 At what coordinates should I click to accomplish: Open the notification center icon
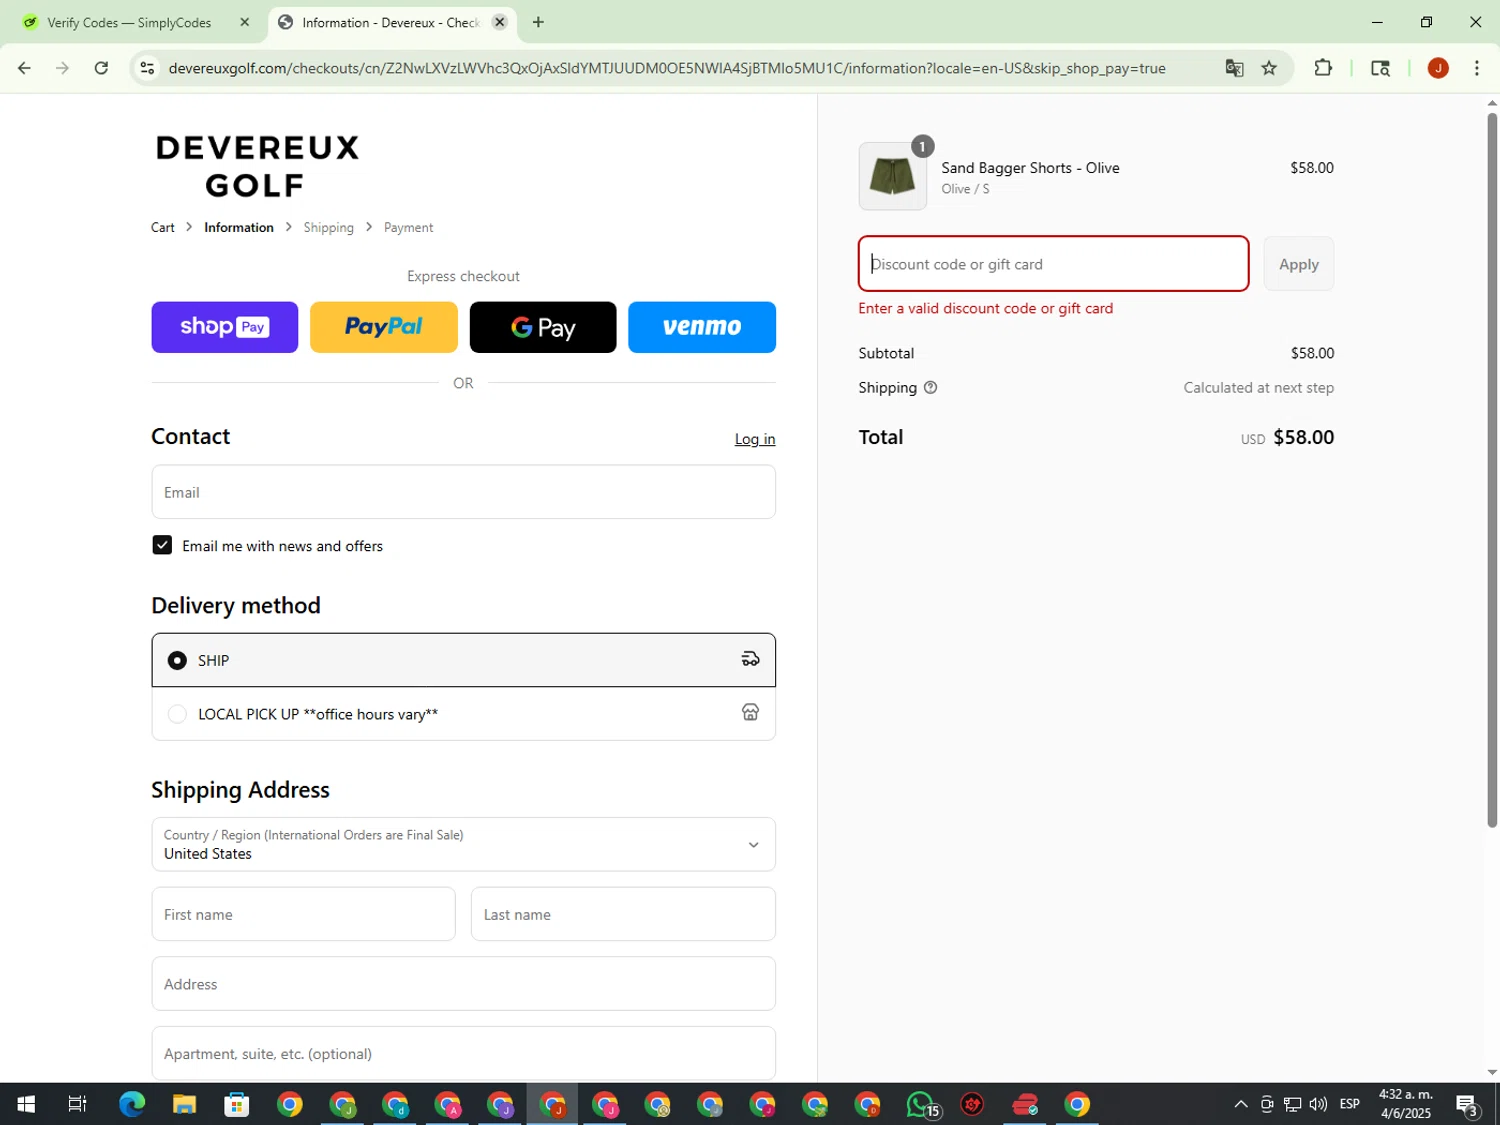coord(1467,1104)
